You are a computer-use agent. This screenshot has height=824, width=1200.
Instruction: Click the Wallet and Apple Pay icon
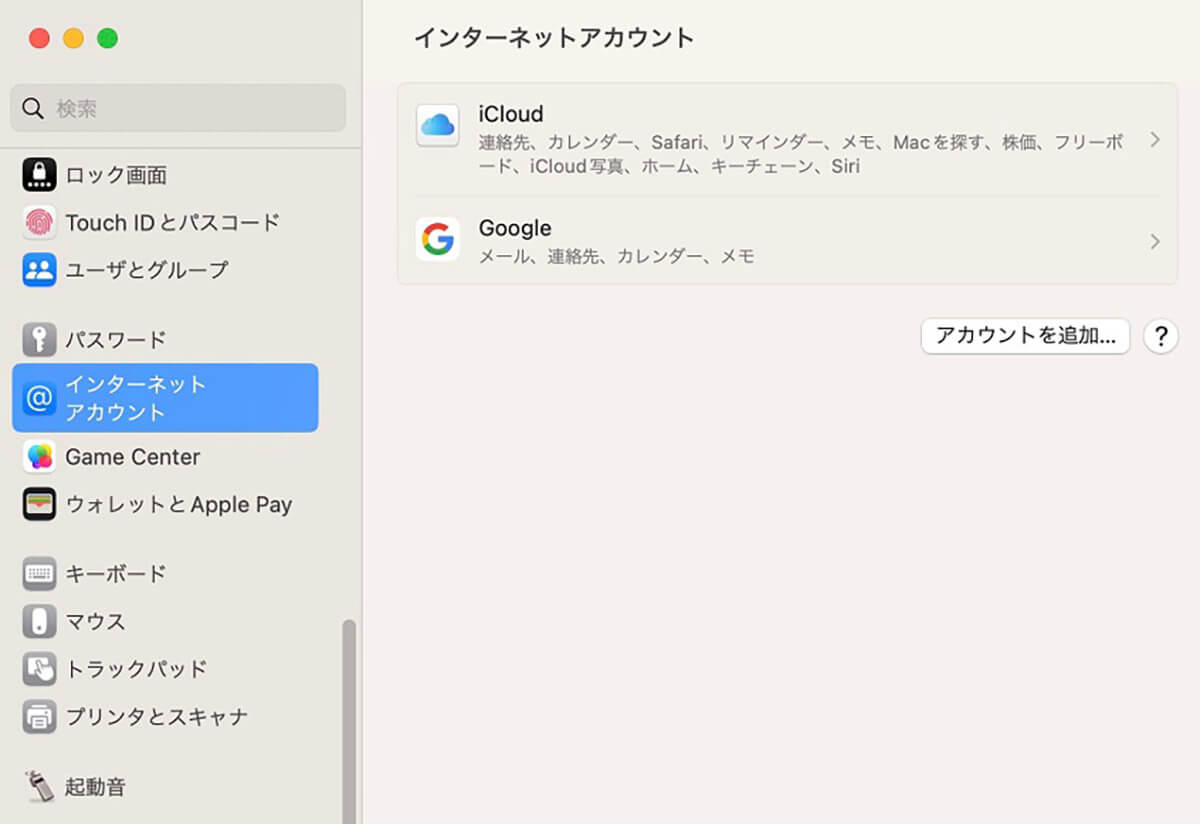(39, 504)
